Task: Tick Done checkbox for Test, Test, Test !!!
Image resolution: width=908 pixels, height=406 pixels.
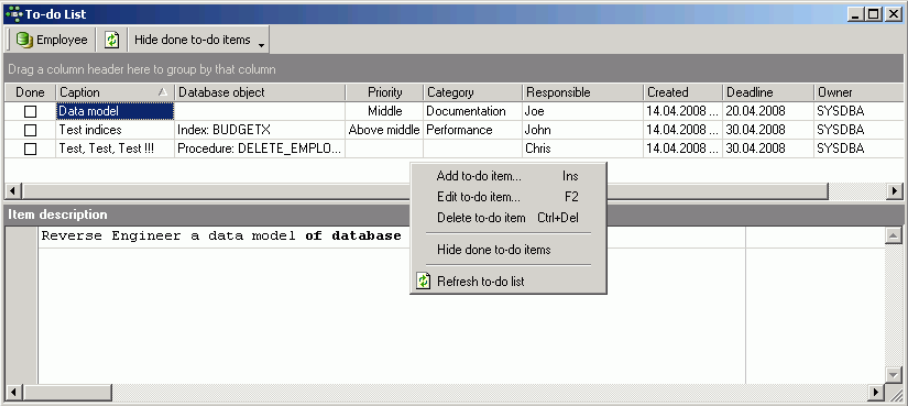Action: (x=30, y=148)
